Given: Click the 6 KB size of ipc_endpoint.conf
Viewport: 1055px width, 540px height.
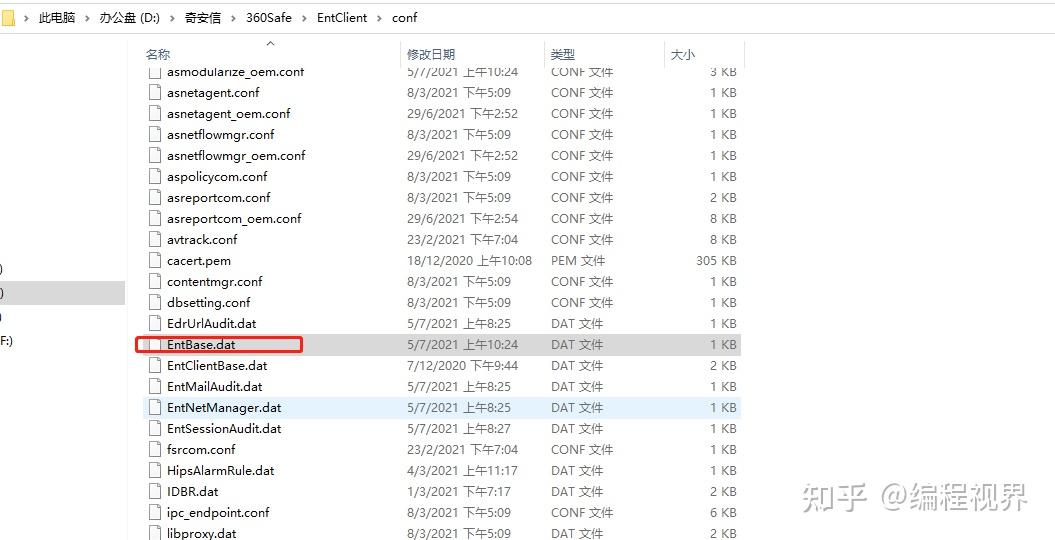Looking at the screenshot, I should click(x=723, y=512).
